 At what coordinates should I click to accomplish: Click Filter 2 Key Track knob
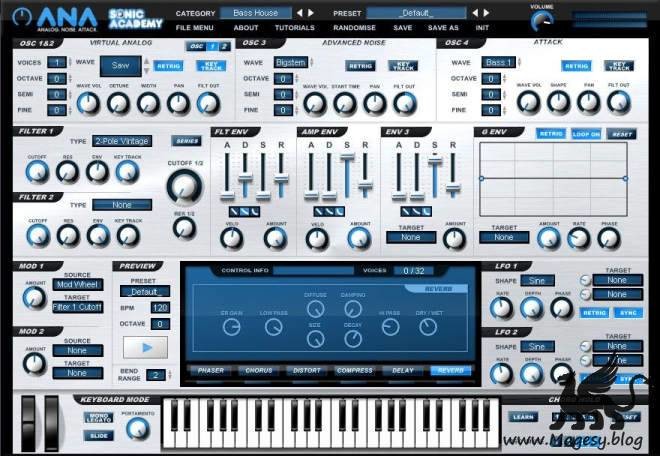pyautogui.click(x=128, y=236)
